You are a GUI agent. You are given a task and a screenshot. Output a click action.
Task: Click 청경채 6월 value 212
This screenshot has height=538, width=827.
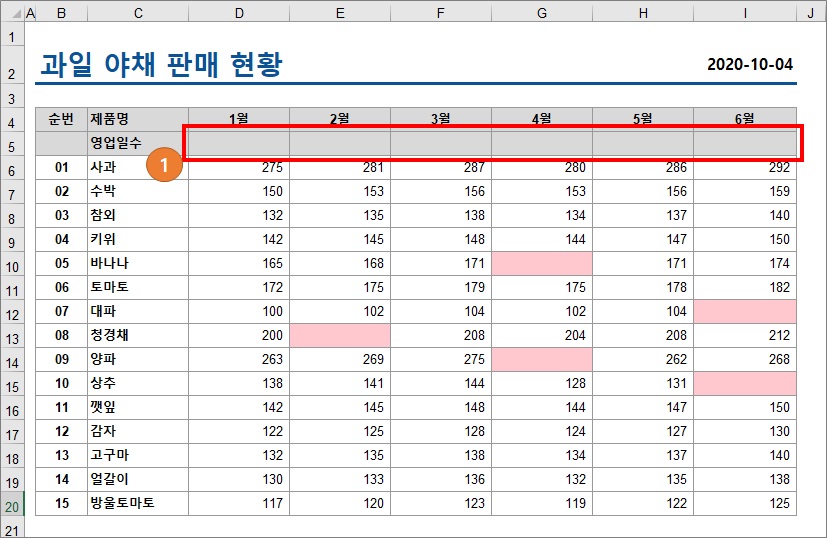(x=745, y=335)
